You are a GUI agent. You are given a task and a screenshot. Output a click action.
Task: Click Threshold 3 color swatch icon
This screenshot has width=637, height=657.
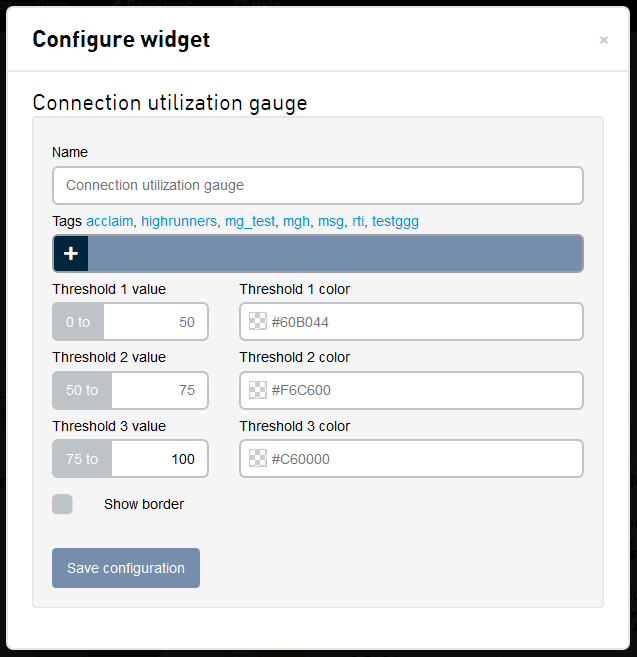point(257,460)
